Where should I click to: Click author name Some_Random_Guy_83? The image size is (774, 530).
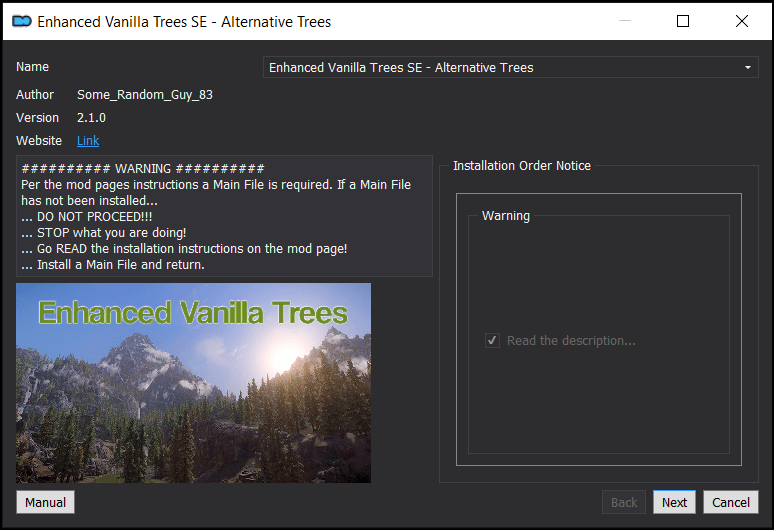click(x=145, y=95)
